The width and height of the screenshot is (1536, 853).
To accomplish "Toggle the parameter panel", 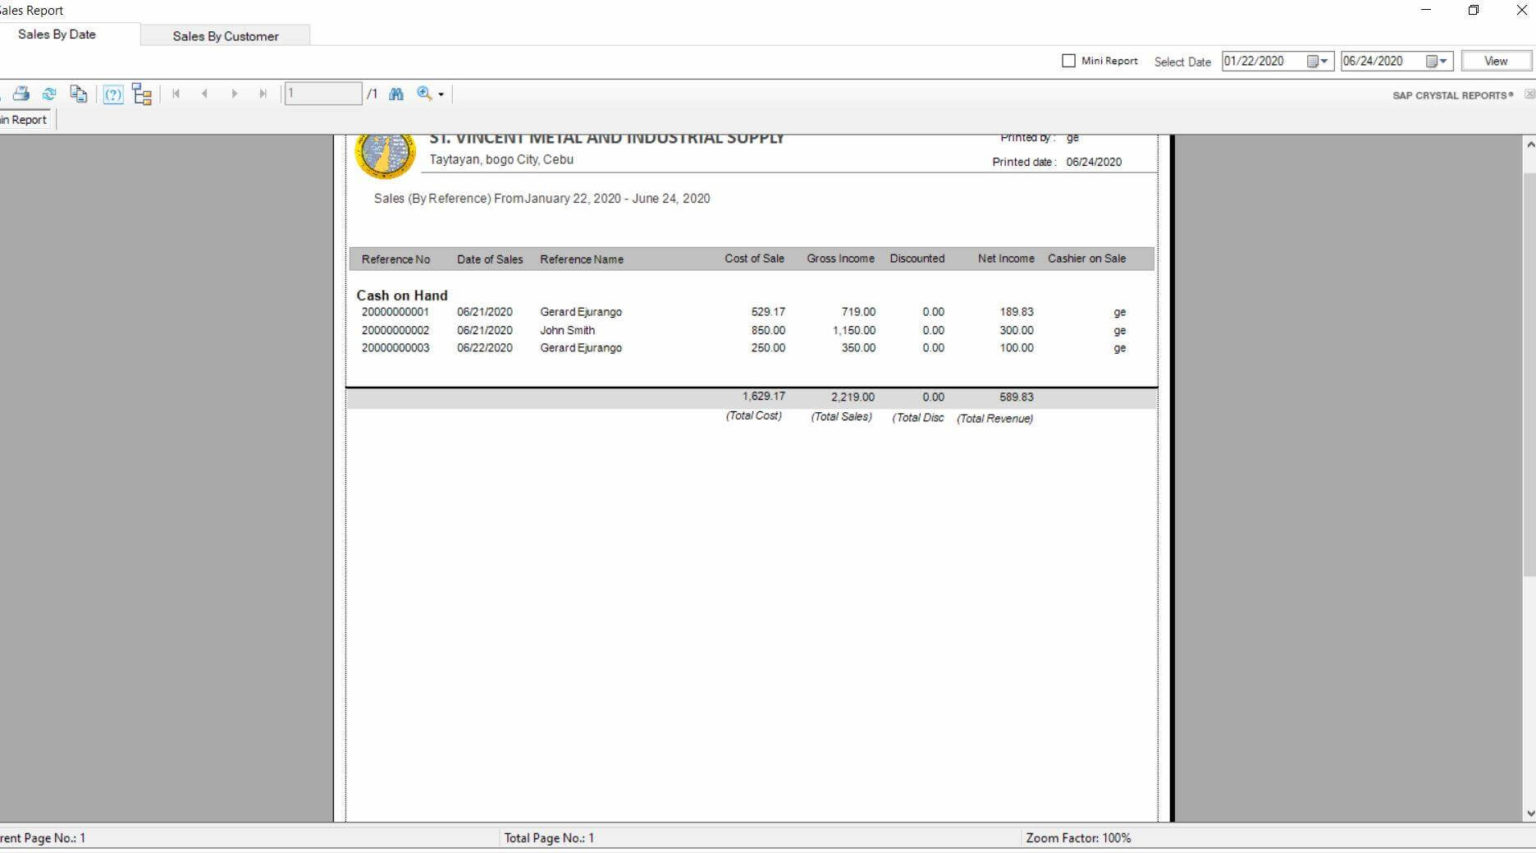I will pos(113,94).
